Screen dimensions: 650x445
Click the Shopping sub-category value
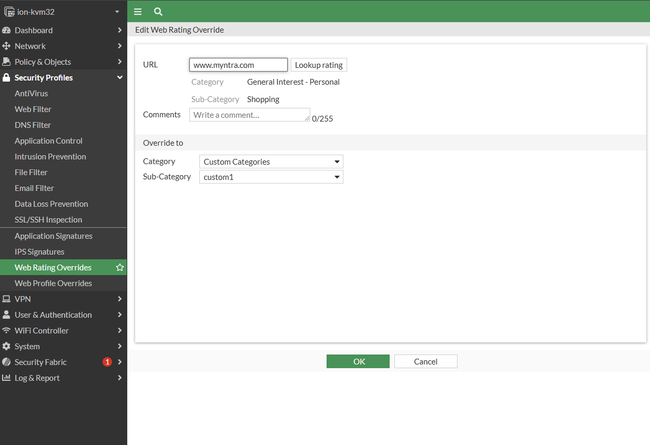263,100
